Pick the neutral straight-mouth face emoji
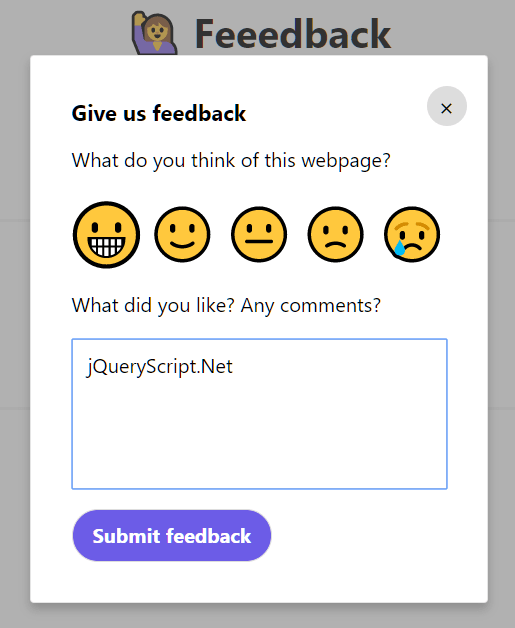This screenshot has width=515, height=628. [259, 234]
